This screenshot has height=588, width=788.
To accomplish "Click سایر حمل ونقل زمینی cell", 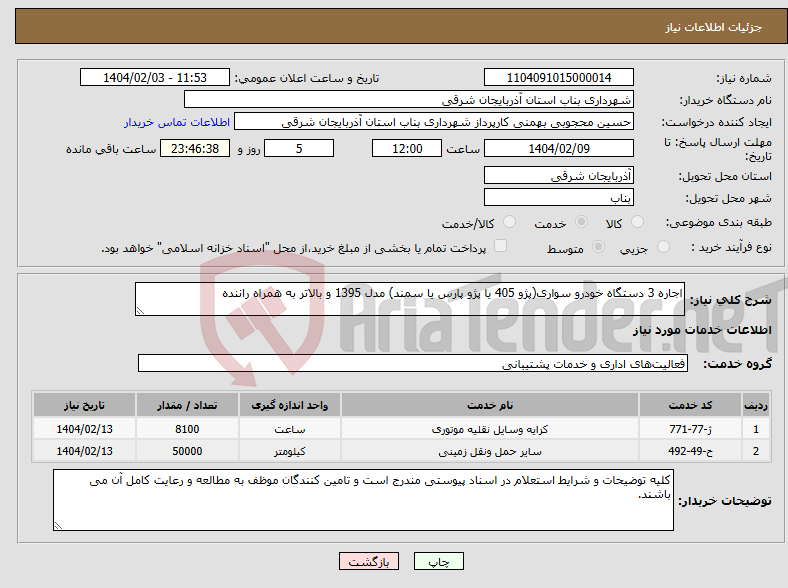I will [490, 451].
